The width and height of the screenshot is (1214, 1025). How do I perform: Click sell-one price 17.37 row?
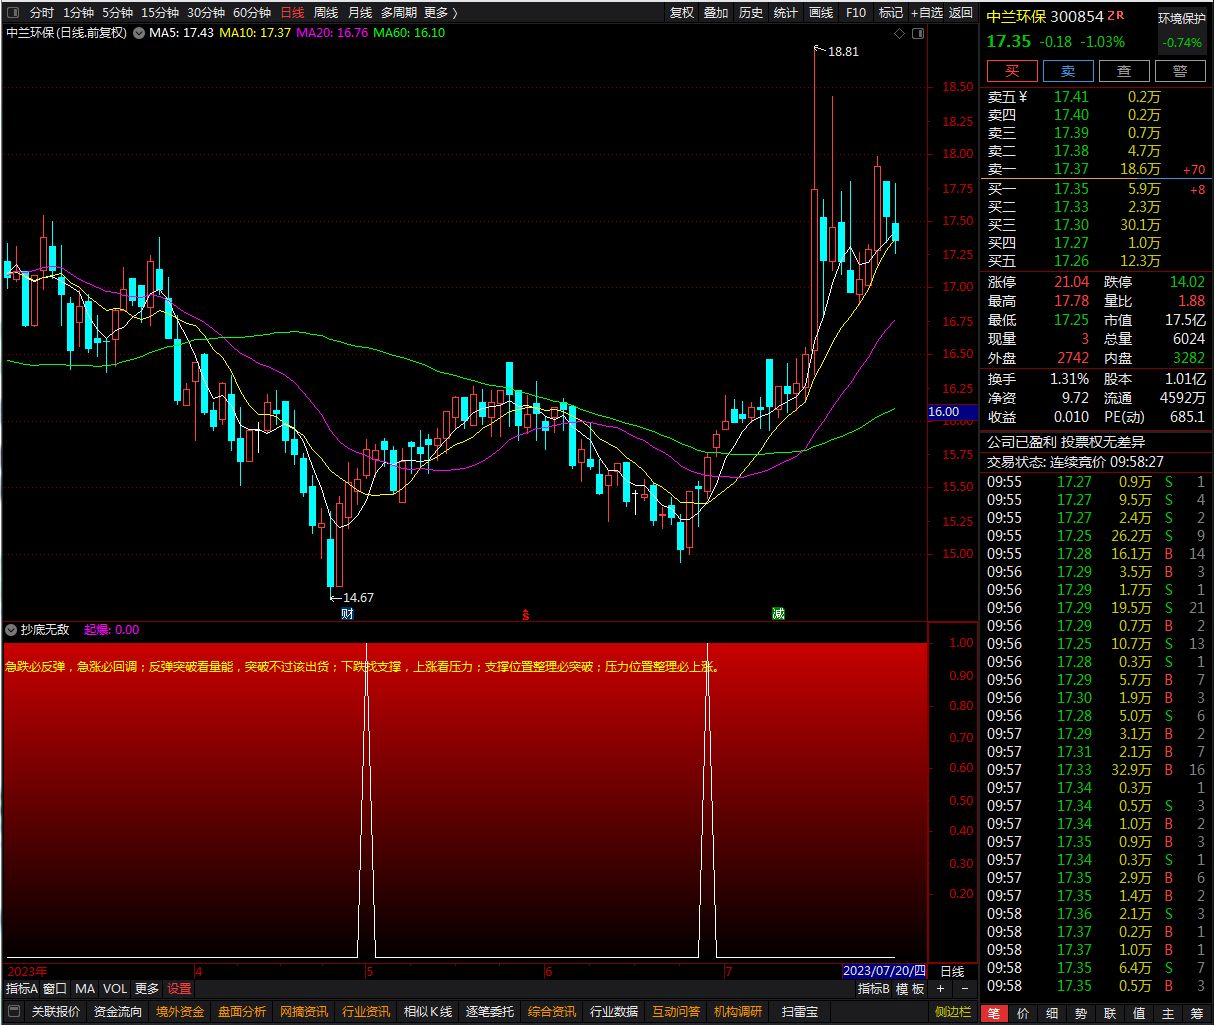tap(1096, 169)
